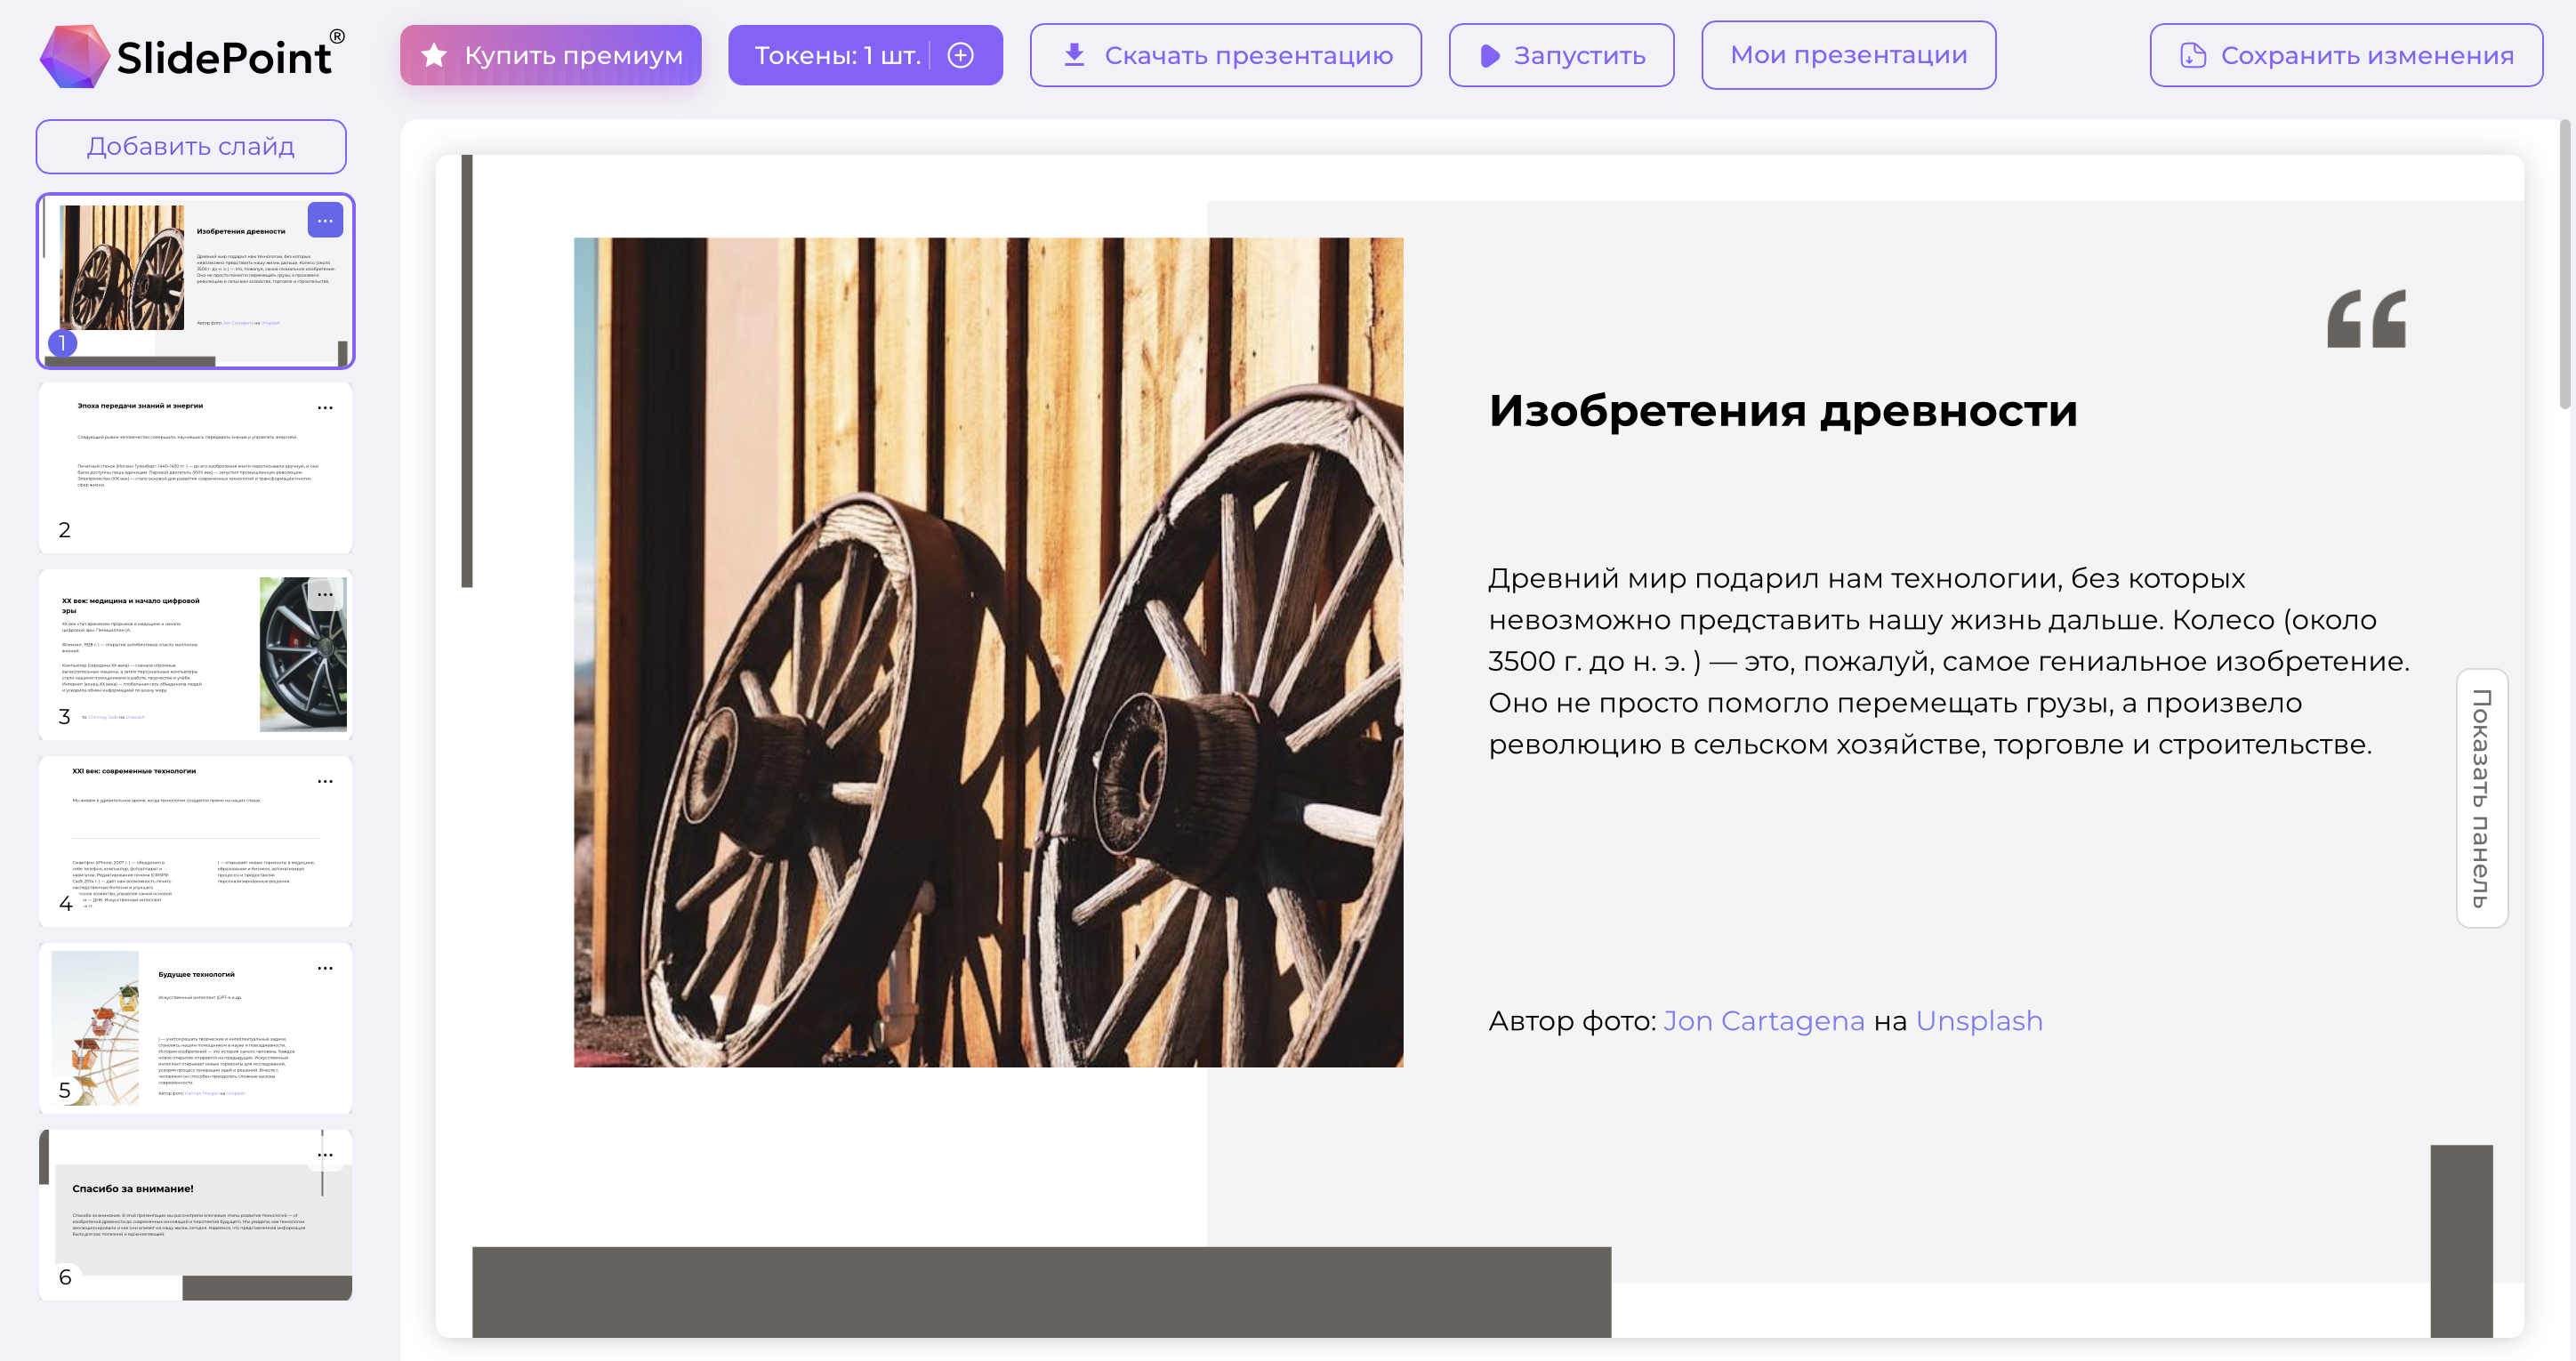Click the plus icon to add tokens
The height and width of the screenshot is (1361, 2576).
point(960,55)
